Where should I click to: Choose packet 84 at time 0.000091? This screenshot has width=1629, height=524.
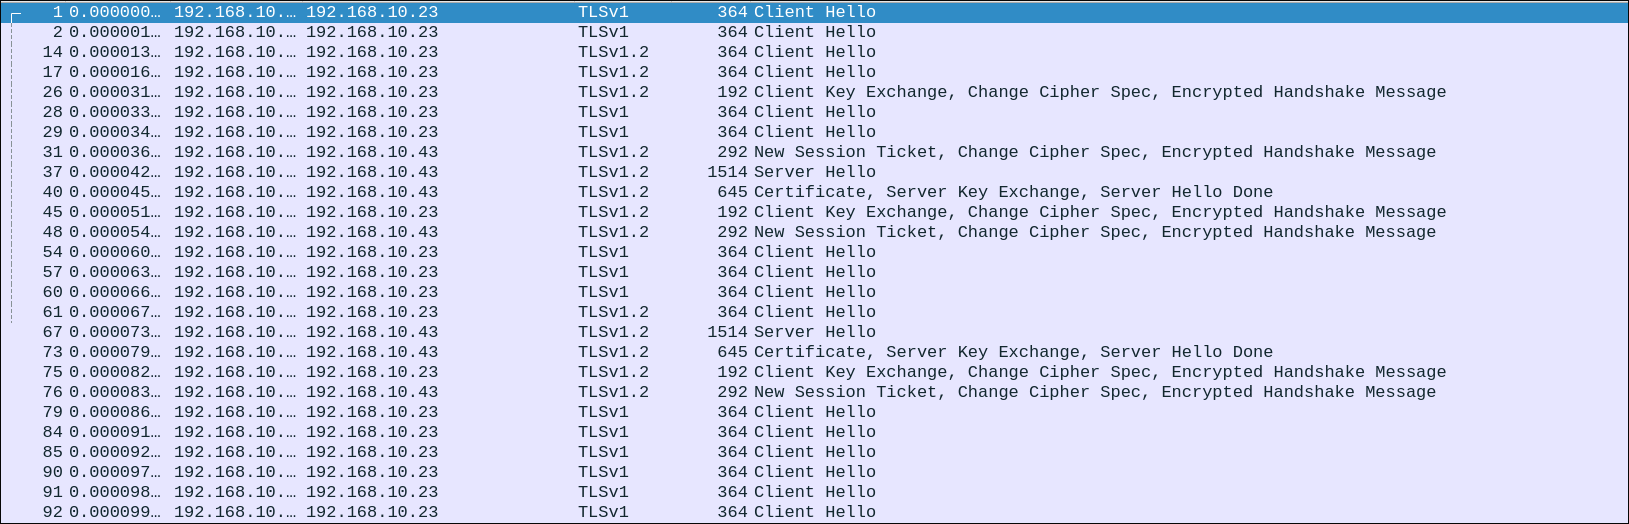coord(814,432)
